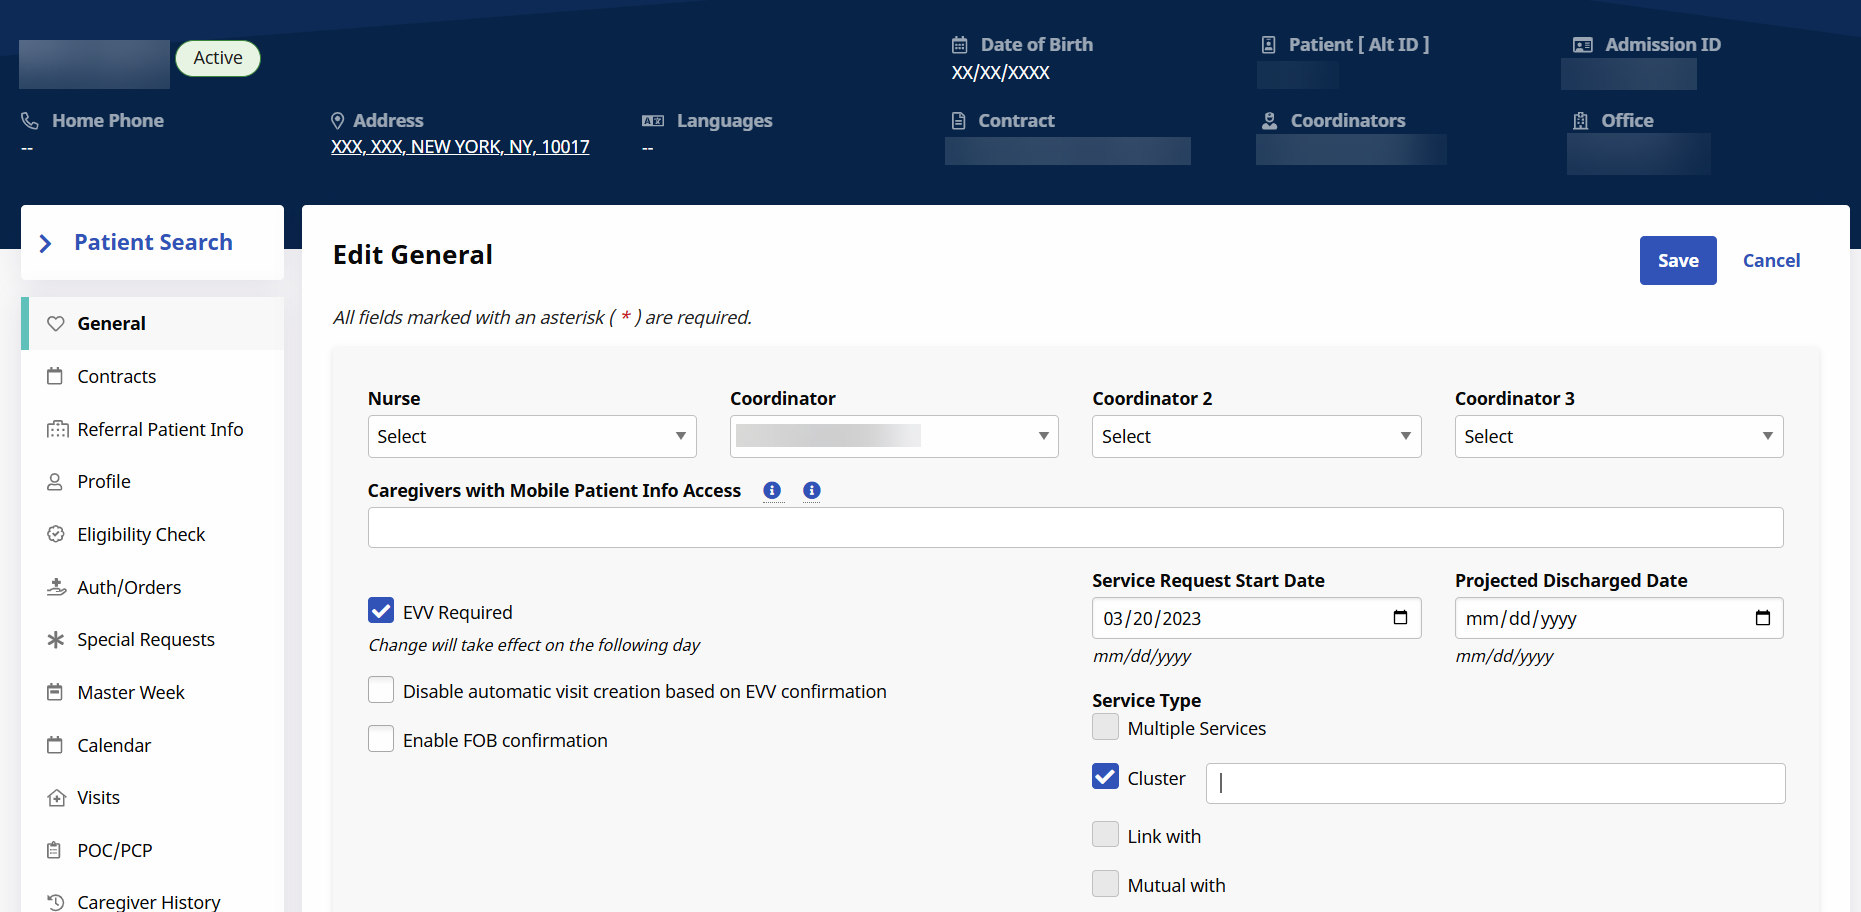Click the Eligibility Check sidebar icon
The image size is (1861, 912).
click(x=56, y=534)
